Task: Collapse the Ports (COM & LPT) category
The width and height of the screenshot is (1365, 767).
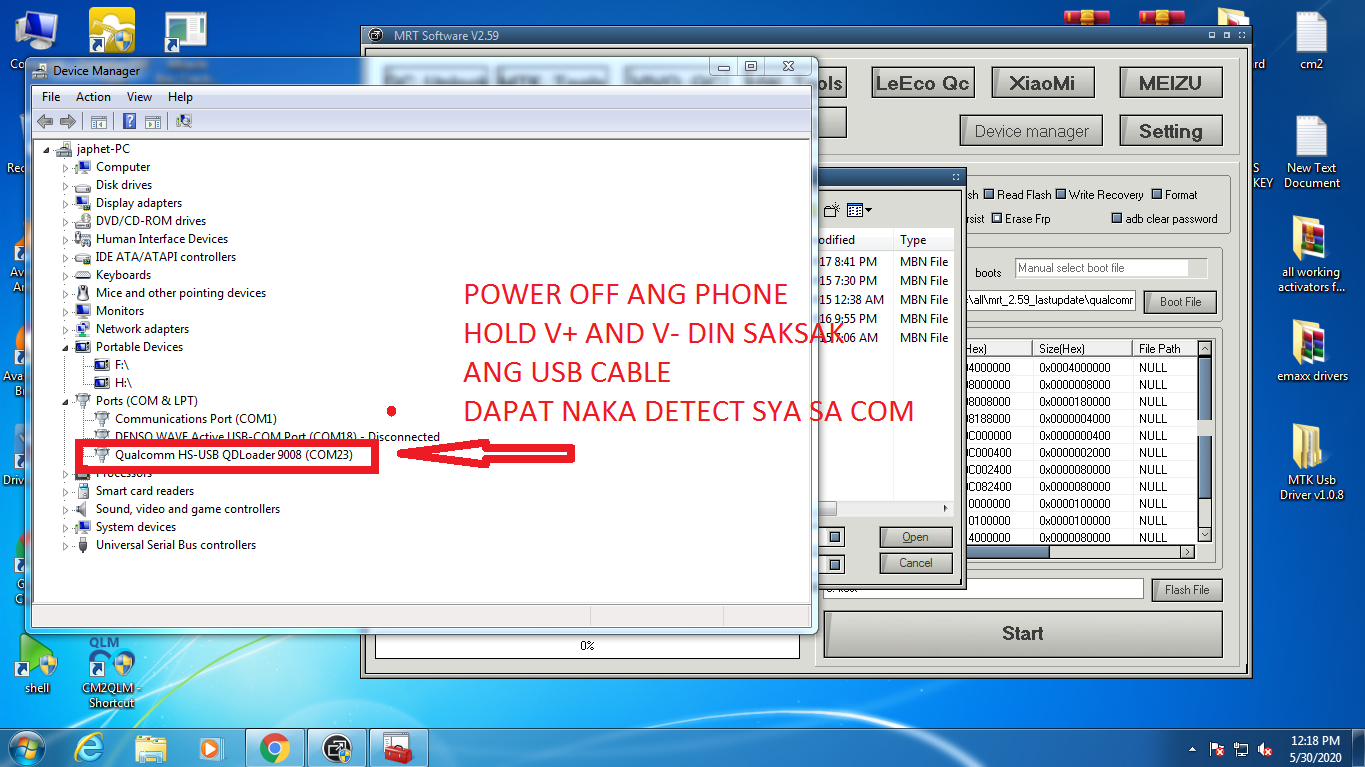Action: pos(67,402)
